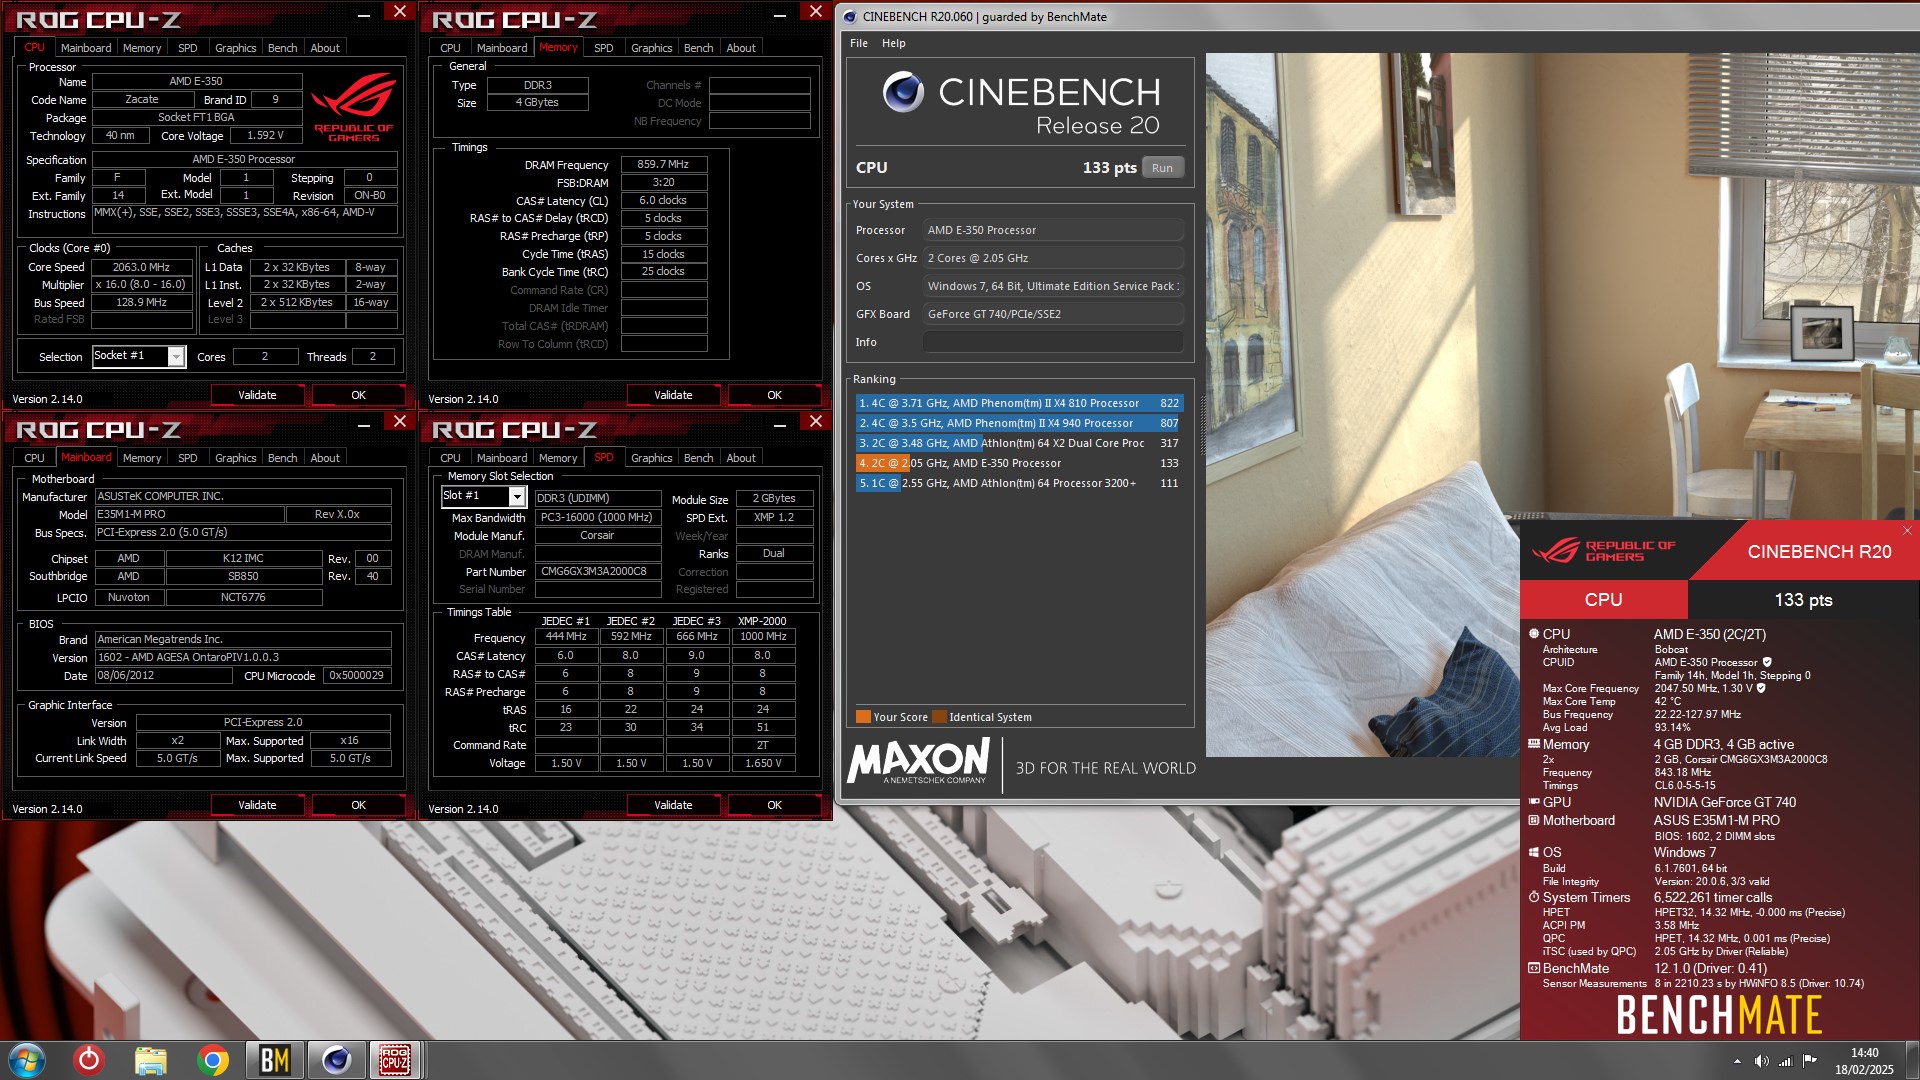Click the BenchMate version icon in overlay
Image resolution: width=1920 pixels, height=1080 pixels.
[1534, 968]
